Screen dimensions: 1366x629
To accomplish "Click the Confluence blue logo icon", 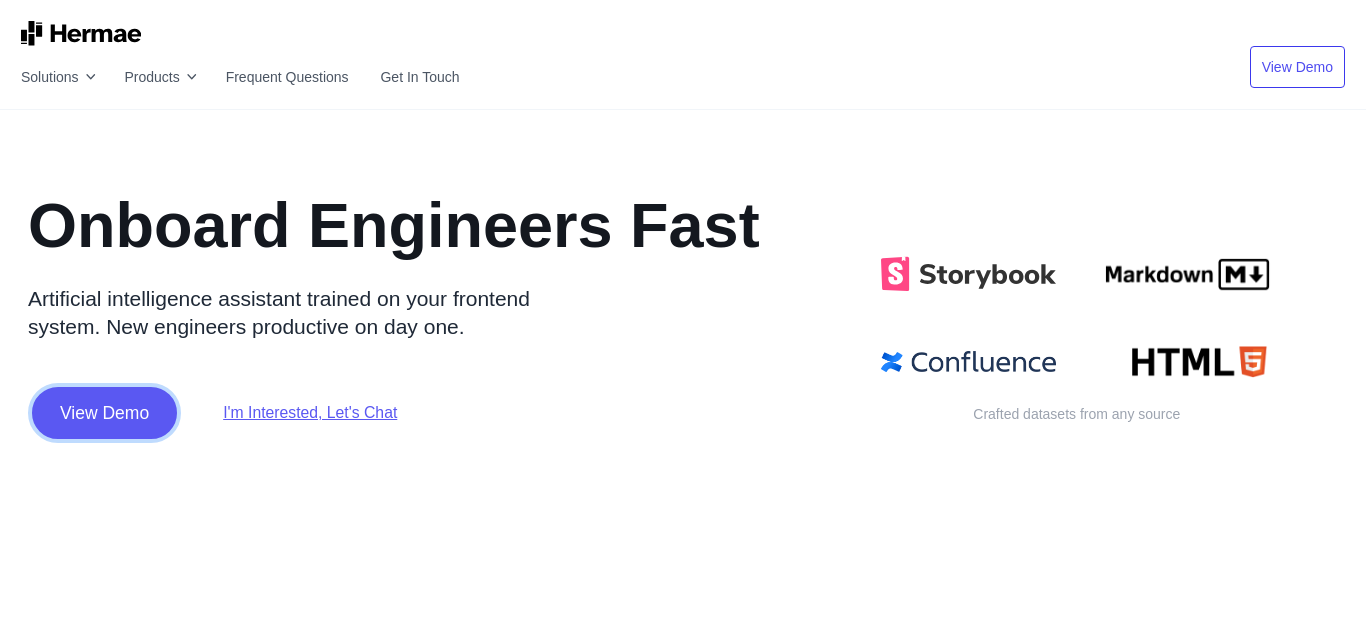I will [892, 362].
